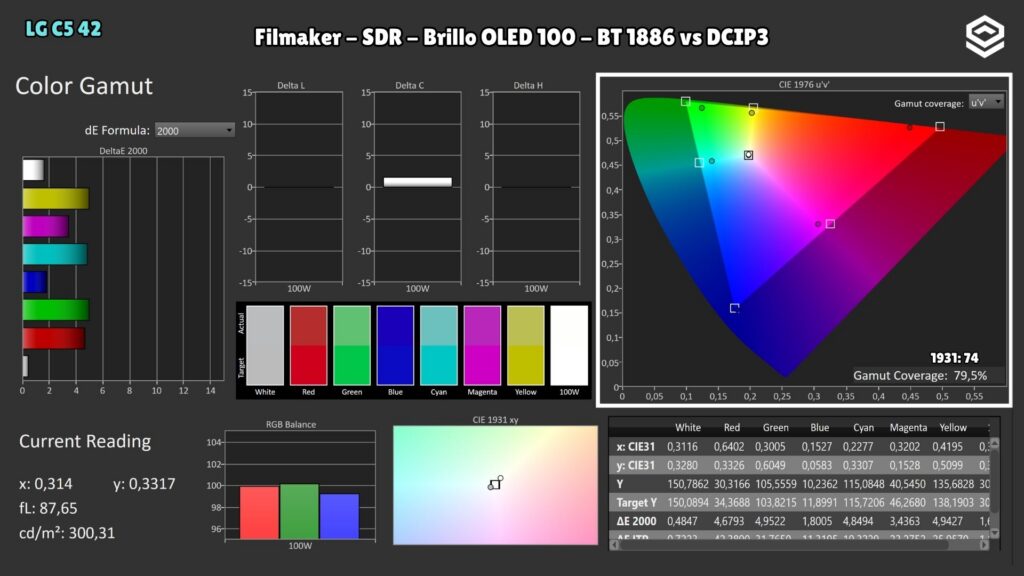Screen dimensions: 1024x576
Task: Click the 'fL: 87,65' reading
Action: (x=48, y=508)
